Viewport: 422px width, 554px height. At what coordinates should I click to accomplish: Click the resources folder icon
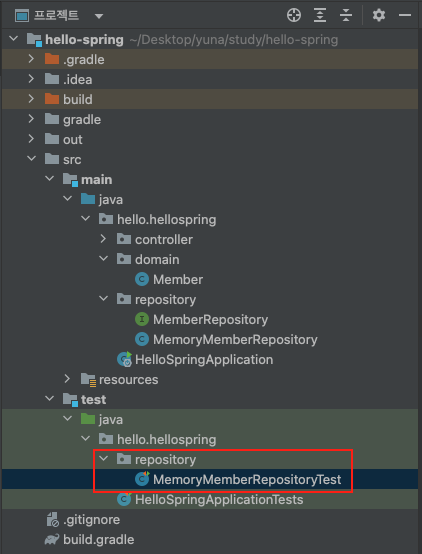click(88, 380)
